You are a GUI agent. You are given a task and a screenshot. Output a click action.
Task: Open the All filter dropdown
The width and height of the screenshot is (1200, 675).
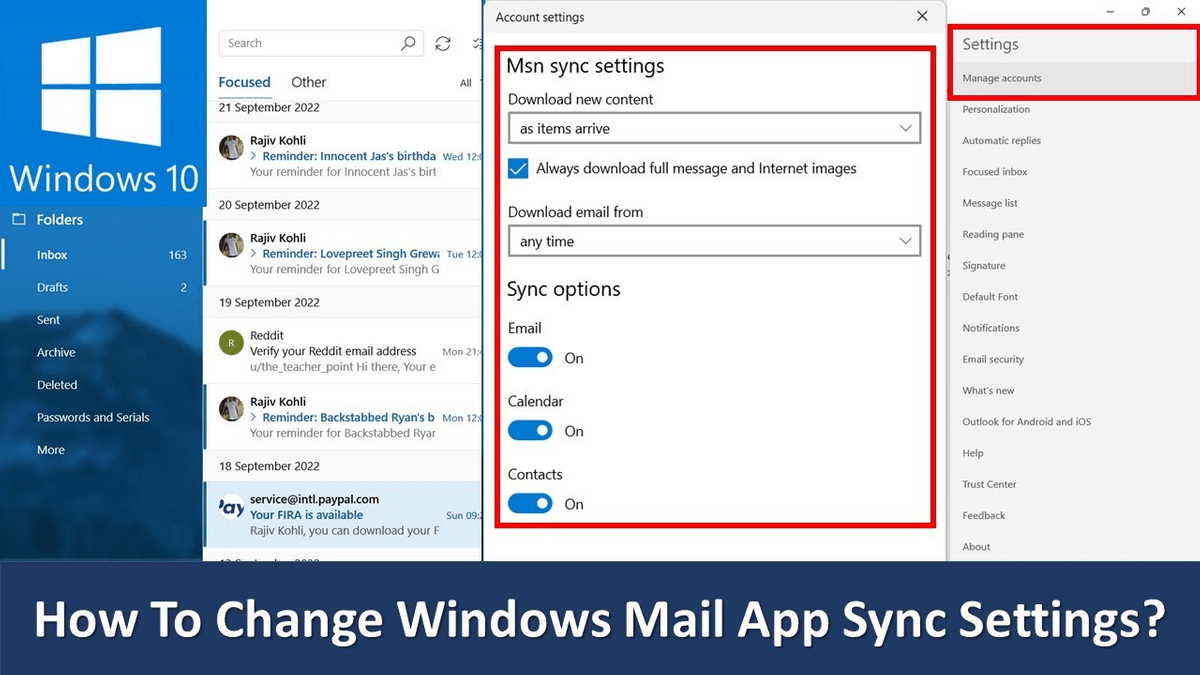point(467,83)
